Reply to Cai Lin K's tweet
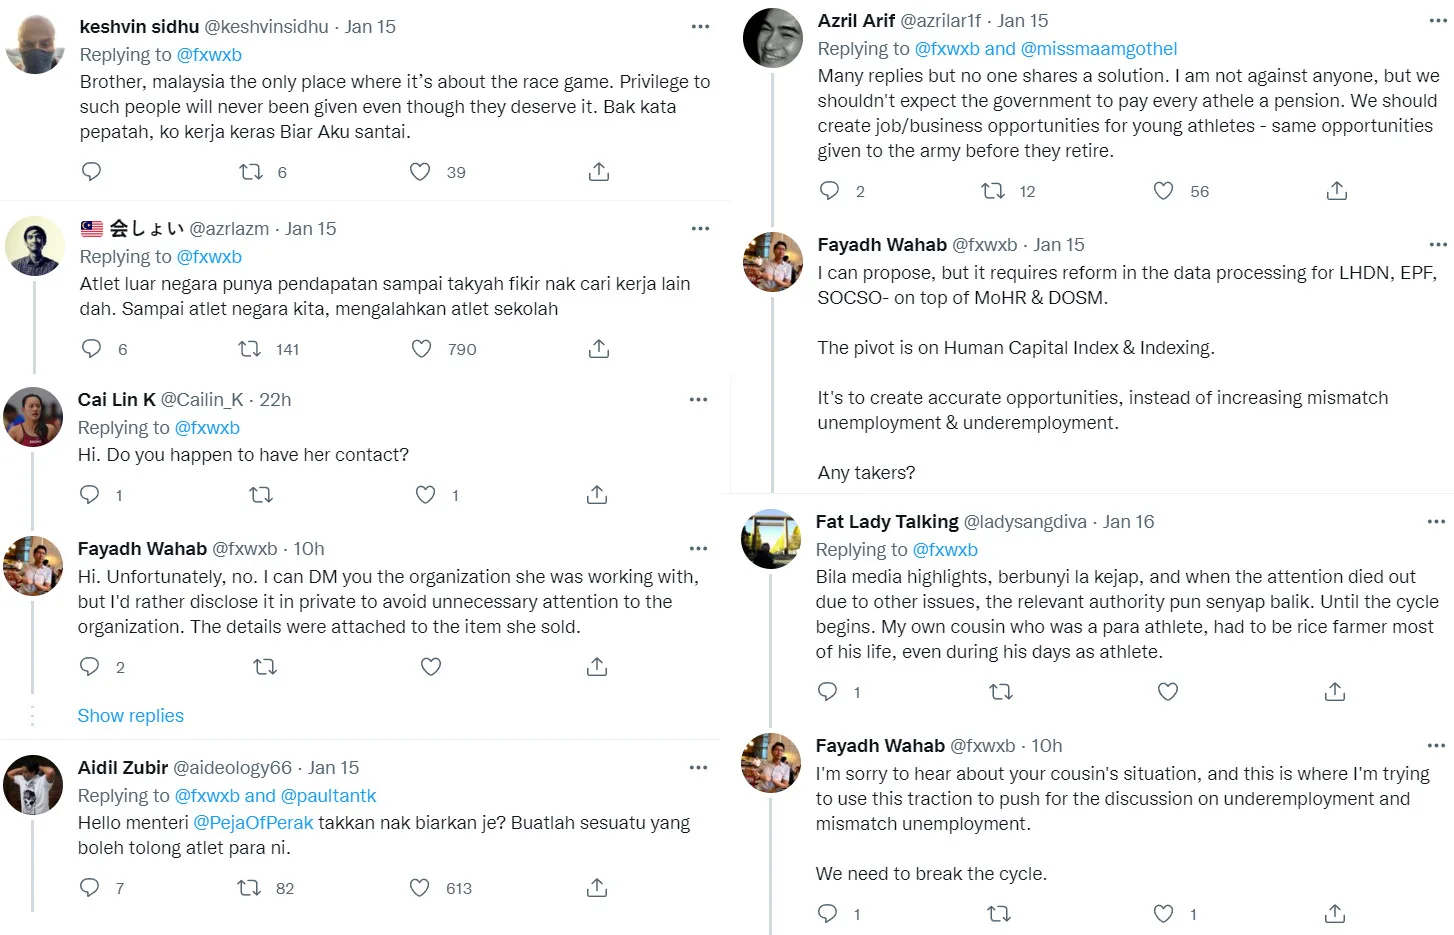The width and height of the screenshot is (1454, 935). pyautogui.click(x=90, y=495)
